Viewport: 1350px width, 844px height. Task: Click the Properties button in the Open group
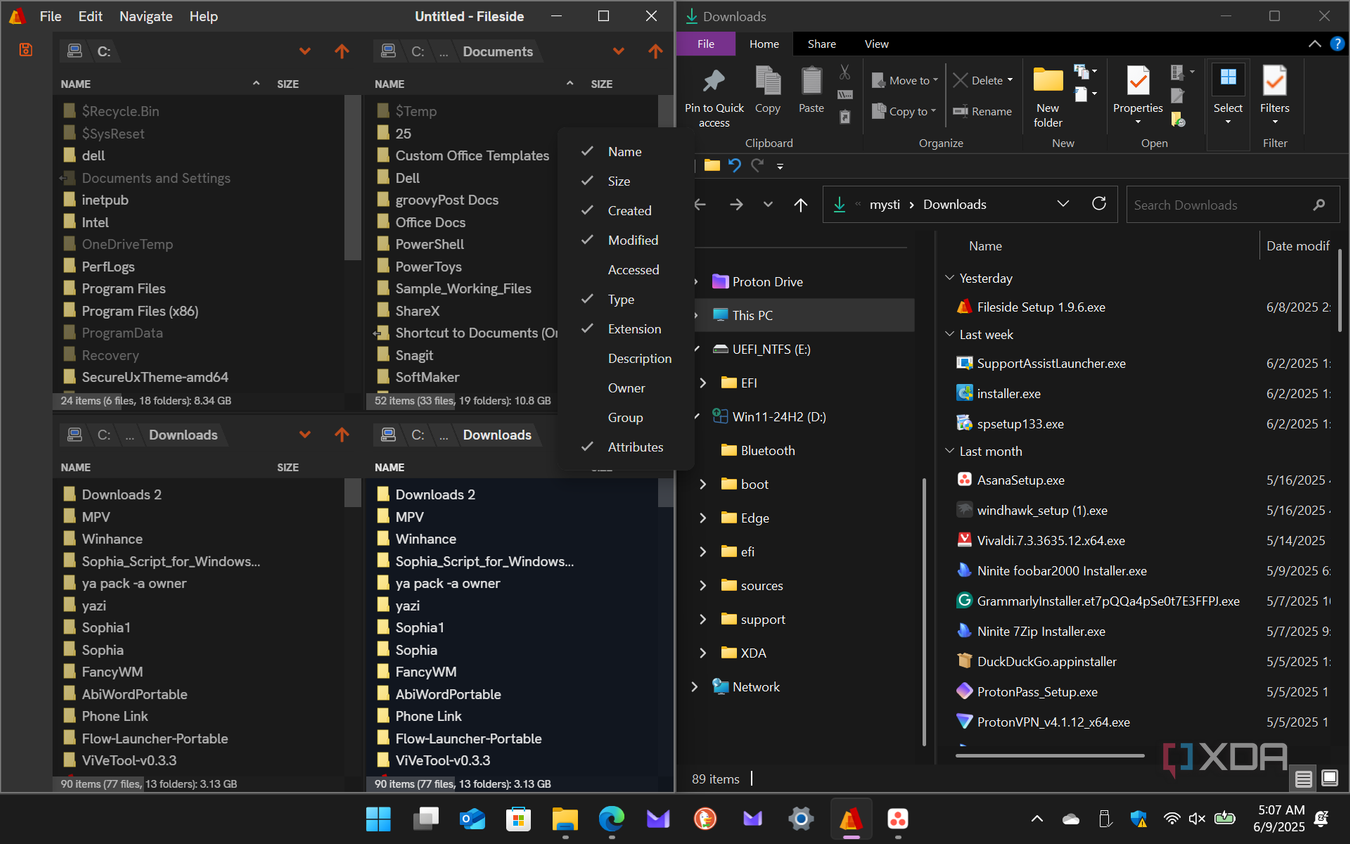pos(1138,98)
